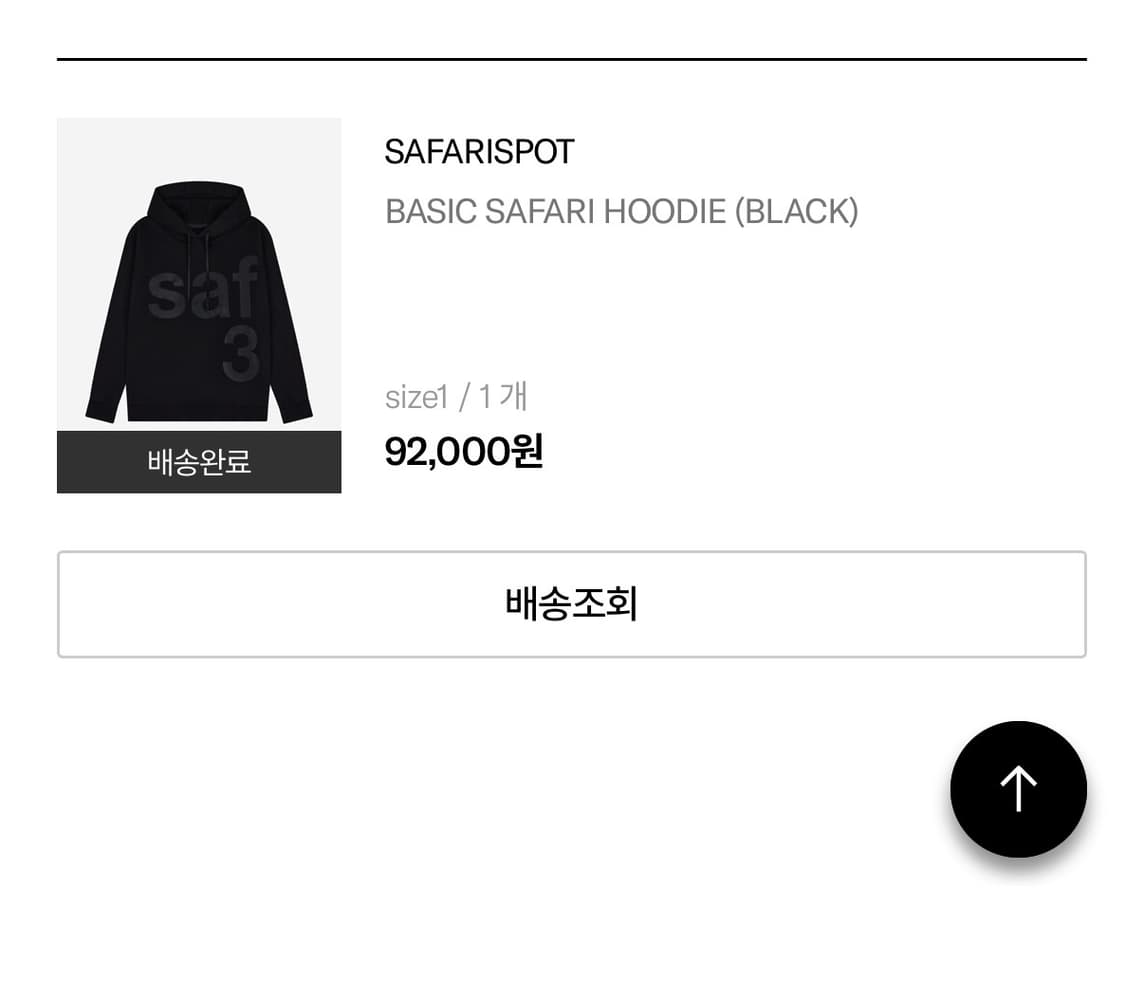Viewport: 1125px width, 983px height.
Task: Click the 'saf' print on hoodie image
Action: pos(203,288)
